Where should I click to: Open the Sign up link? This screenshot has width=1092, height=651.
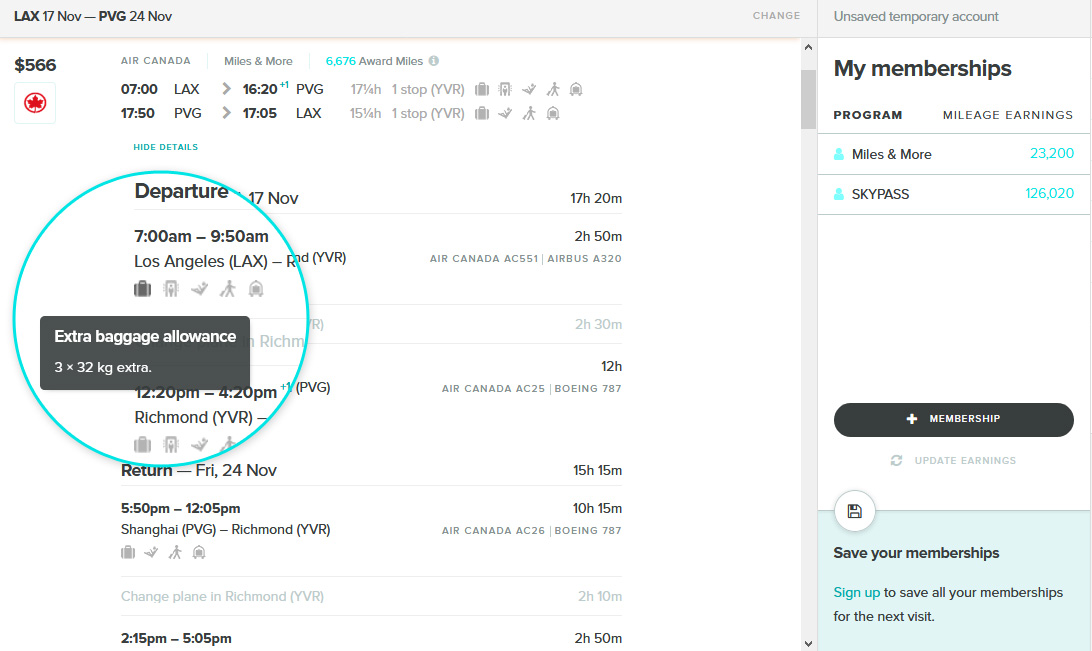(x=857, y=593)
